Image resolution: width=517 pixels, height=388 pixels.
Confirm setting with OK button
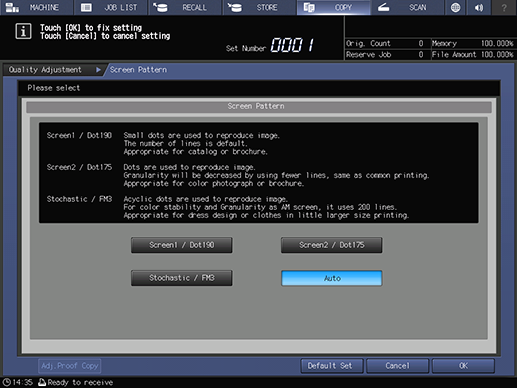click(463, 366)
